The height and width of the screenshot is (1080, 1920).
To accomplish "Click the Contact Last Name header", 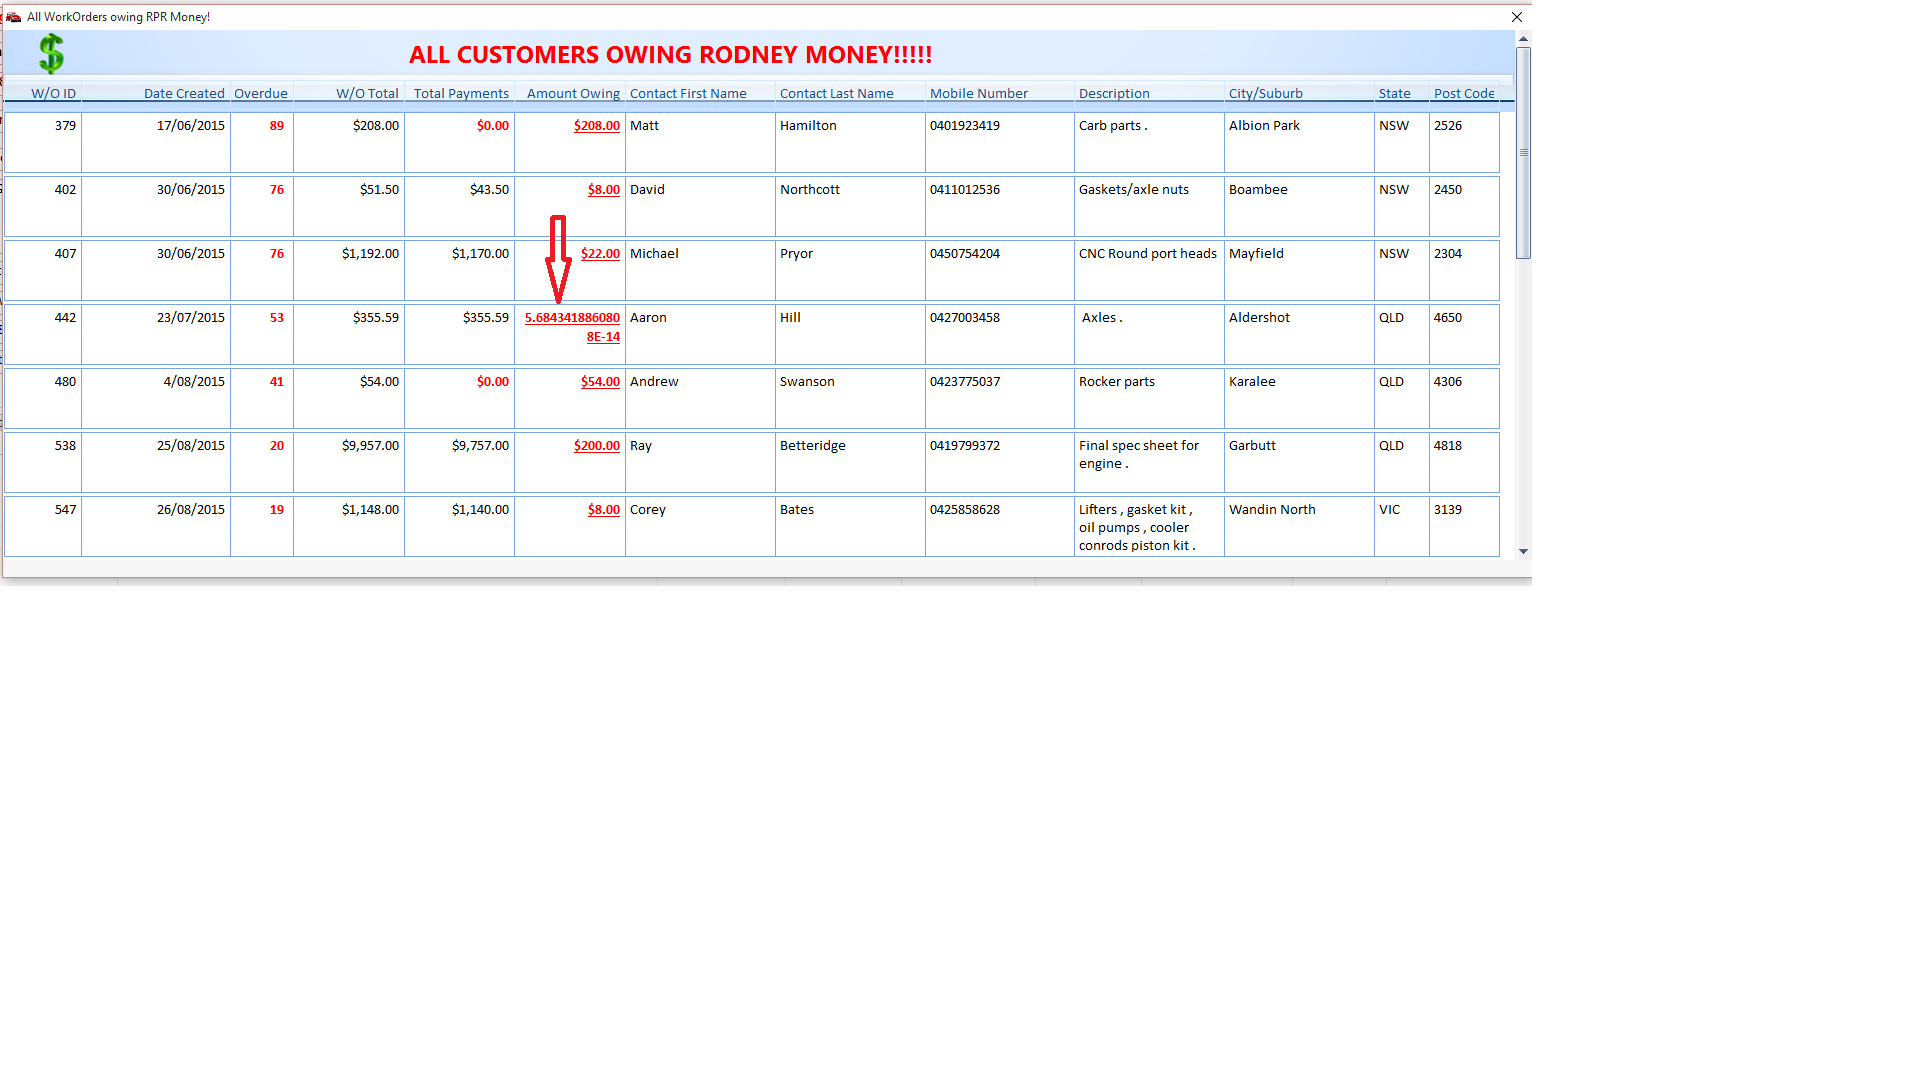I will [837, 93].
